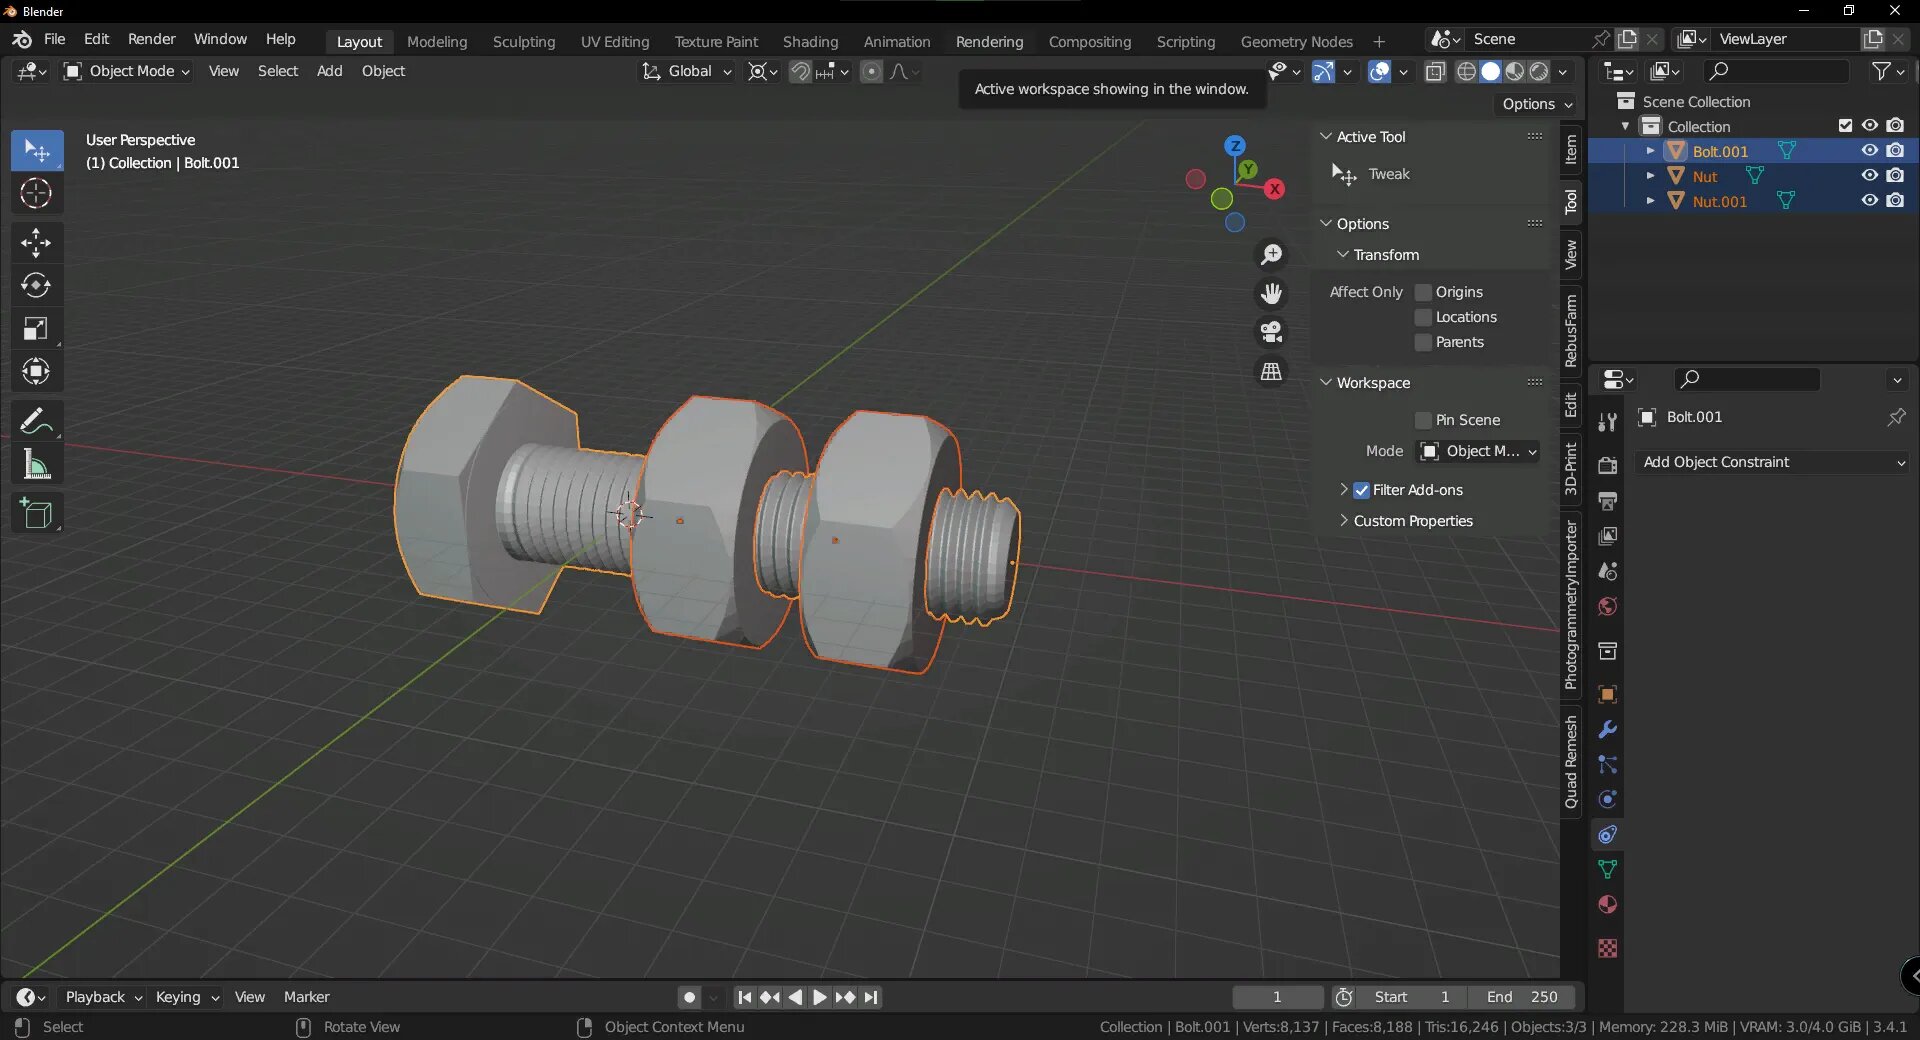Open the Playback popover button
The image size is (1920, 1040).
coord(103,997)
